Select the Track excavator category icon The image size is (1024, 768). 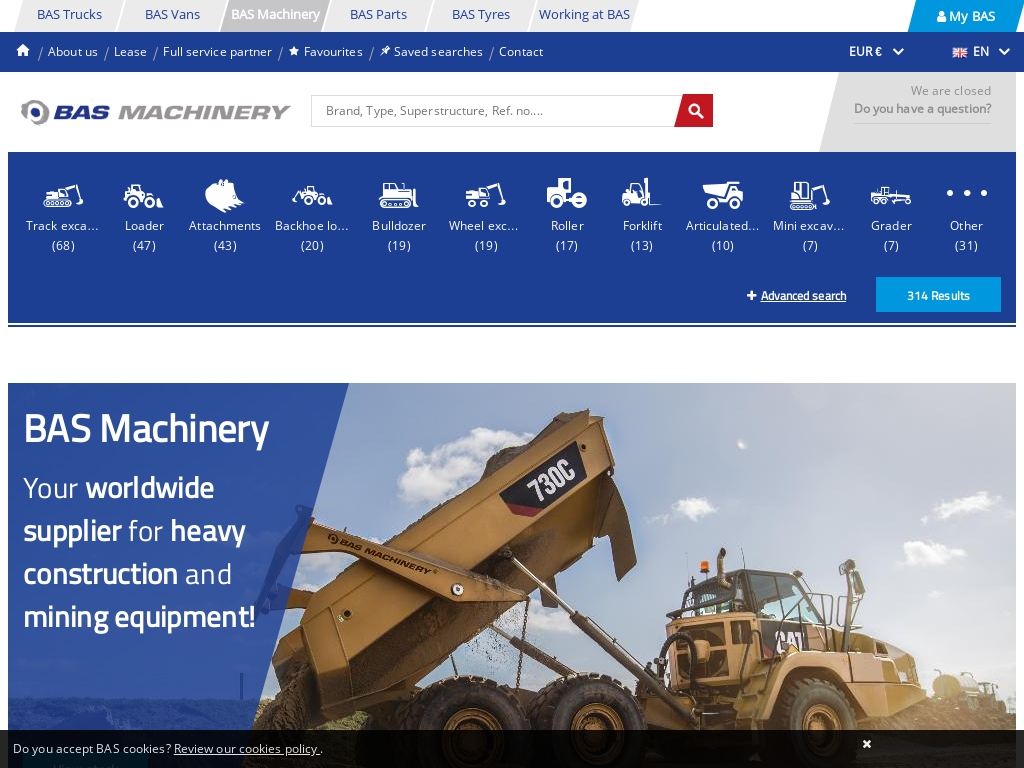[x=63, y=196]
